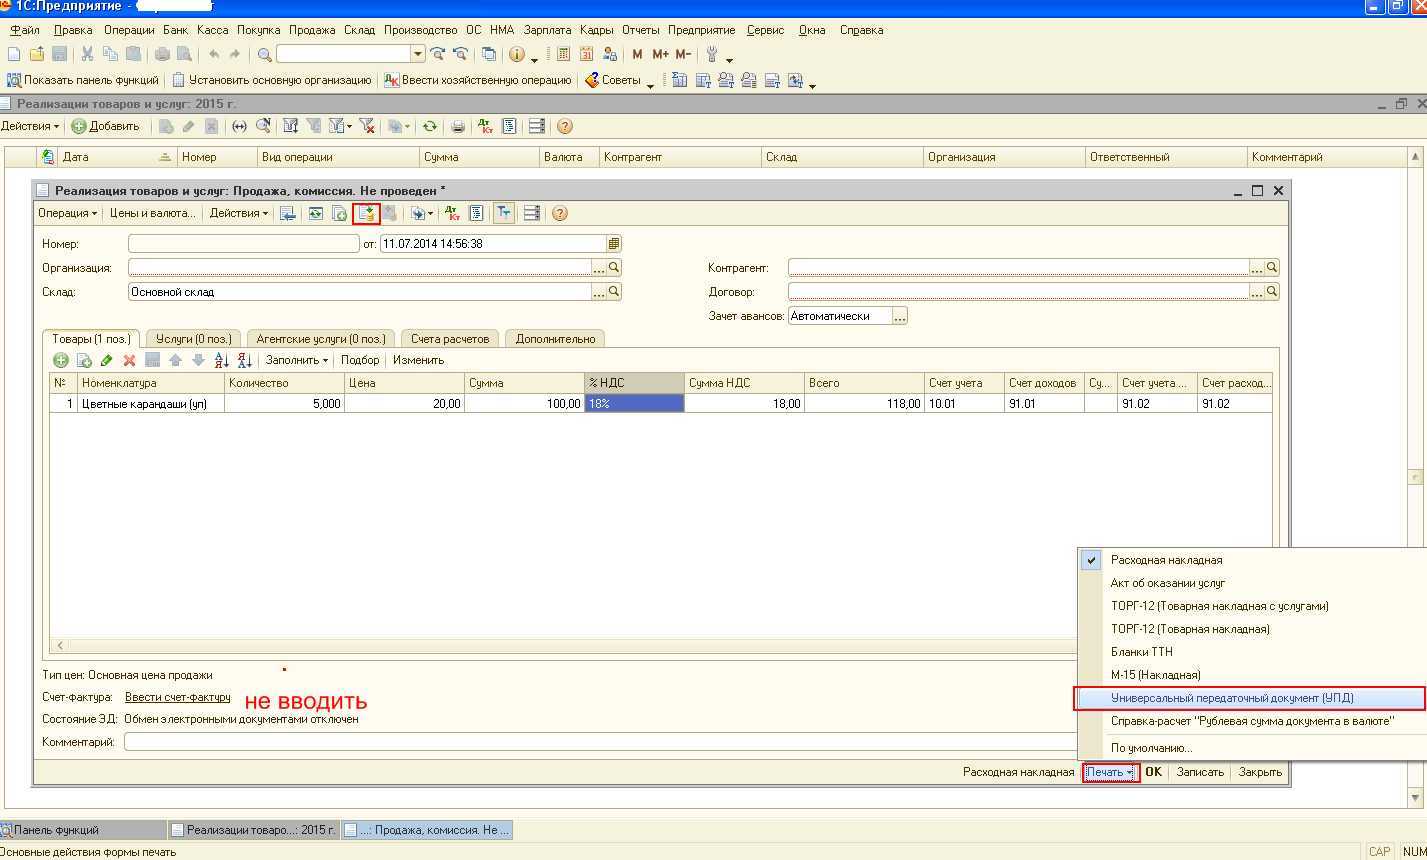Clear list filter with the red-X funnel

tap(367, 126)
